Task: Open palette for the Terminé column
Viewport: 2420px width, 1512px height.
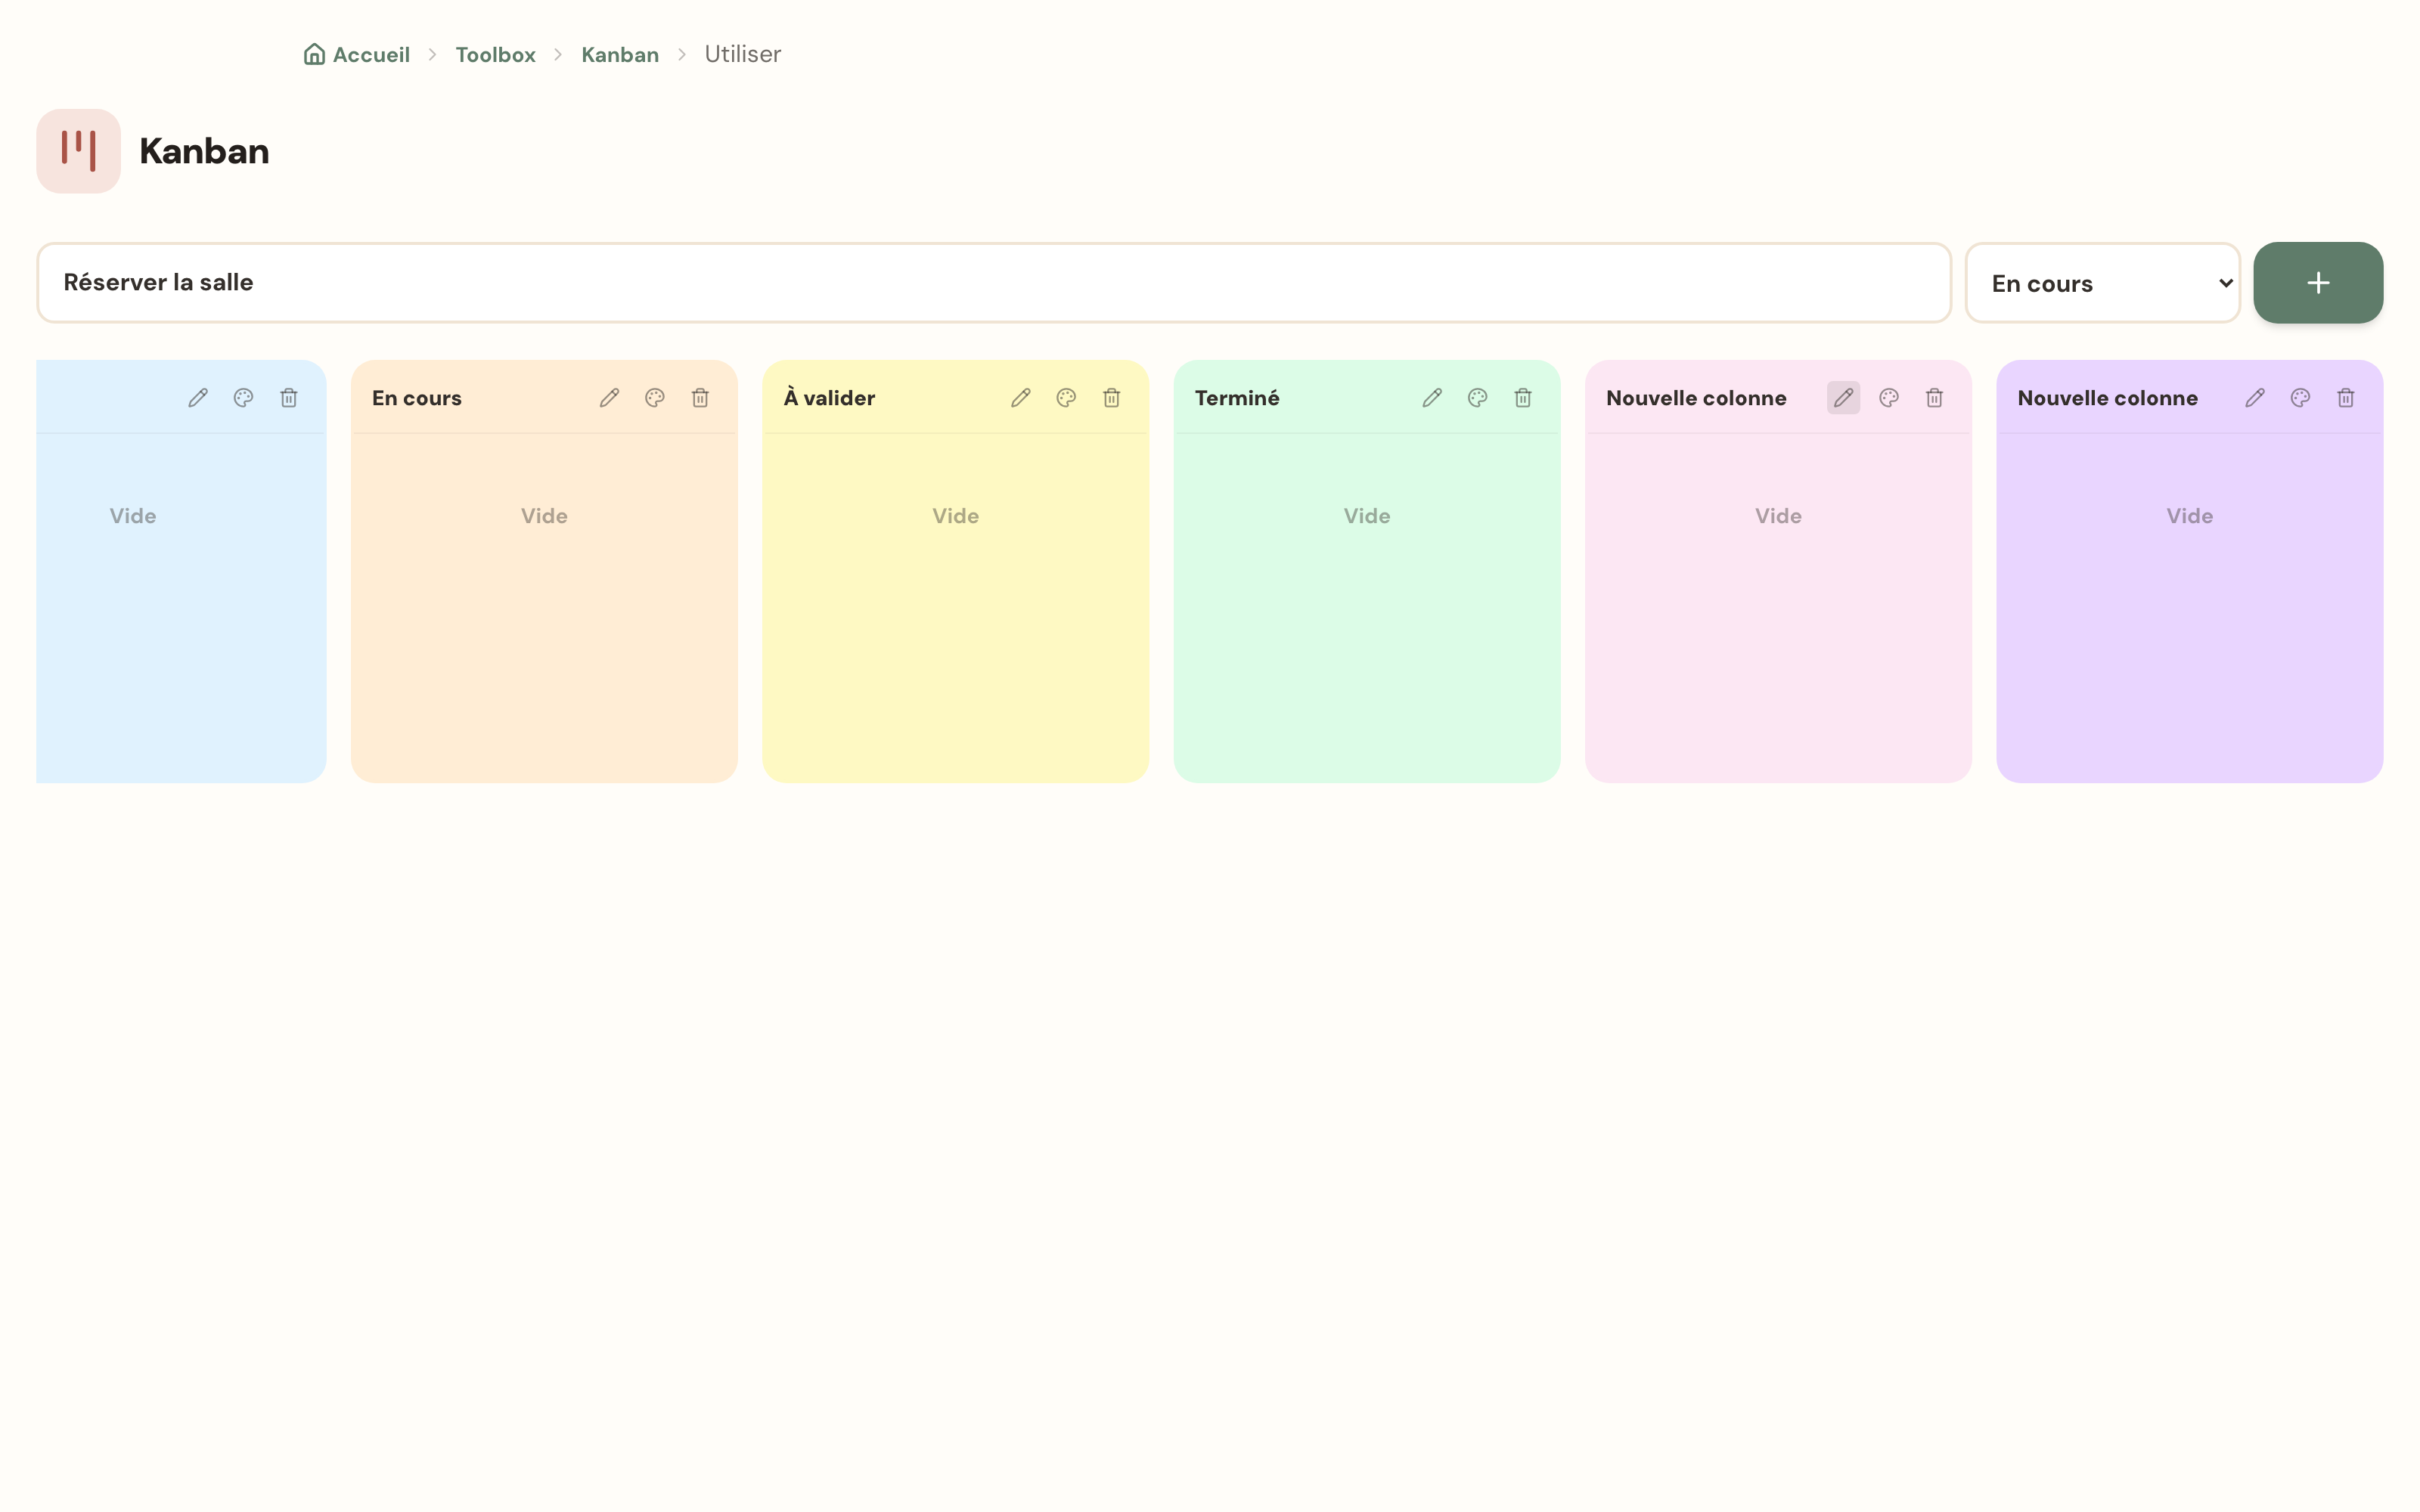Action: (1478, 398)
